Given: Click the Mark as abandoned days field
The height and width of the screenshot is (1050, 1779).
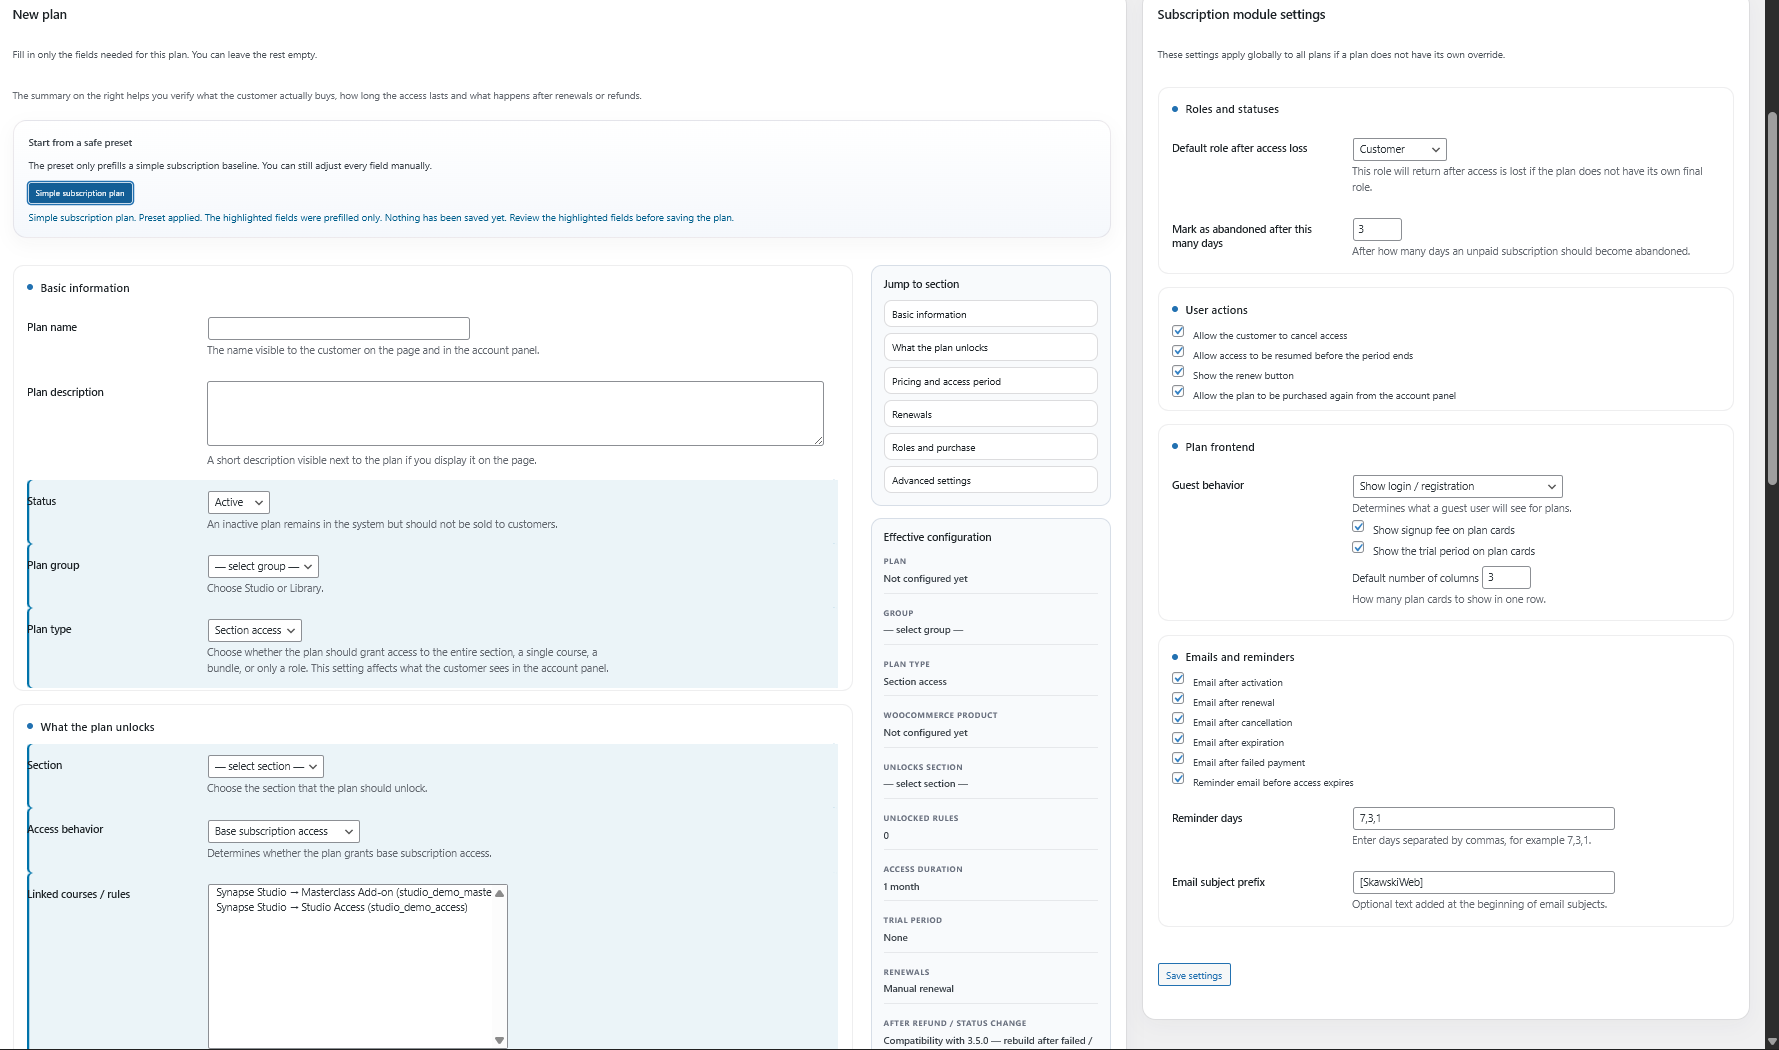Looking at the screenshot, I should pos(1377,229).
